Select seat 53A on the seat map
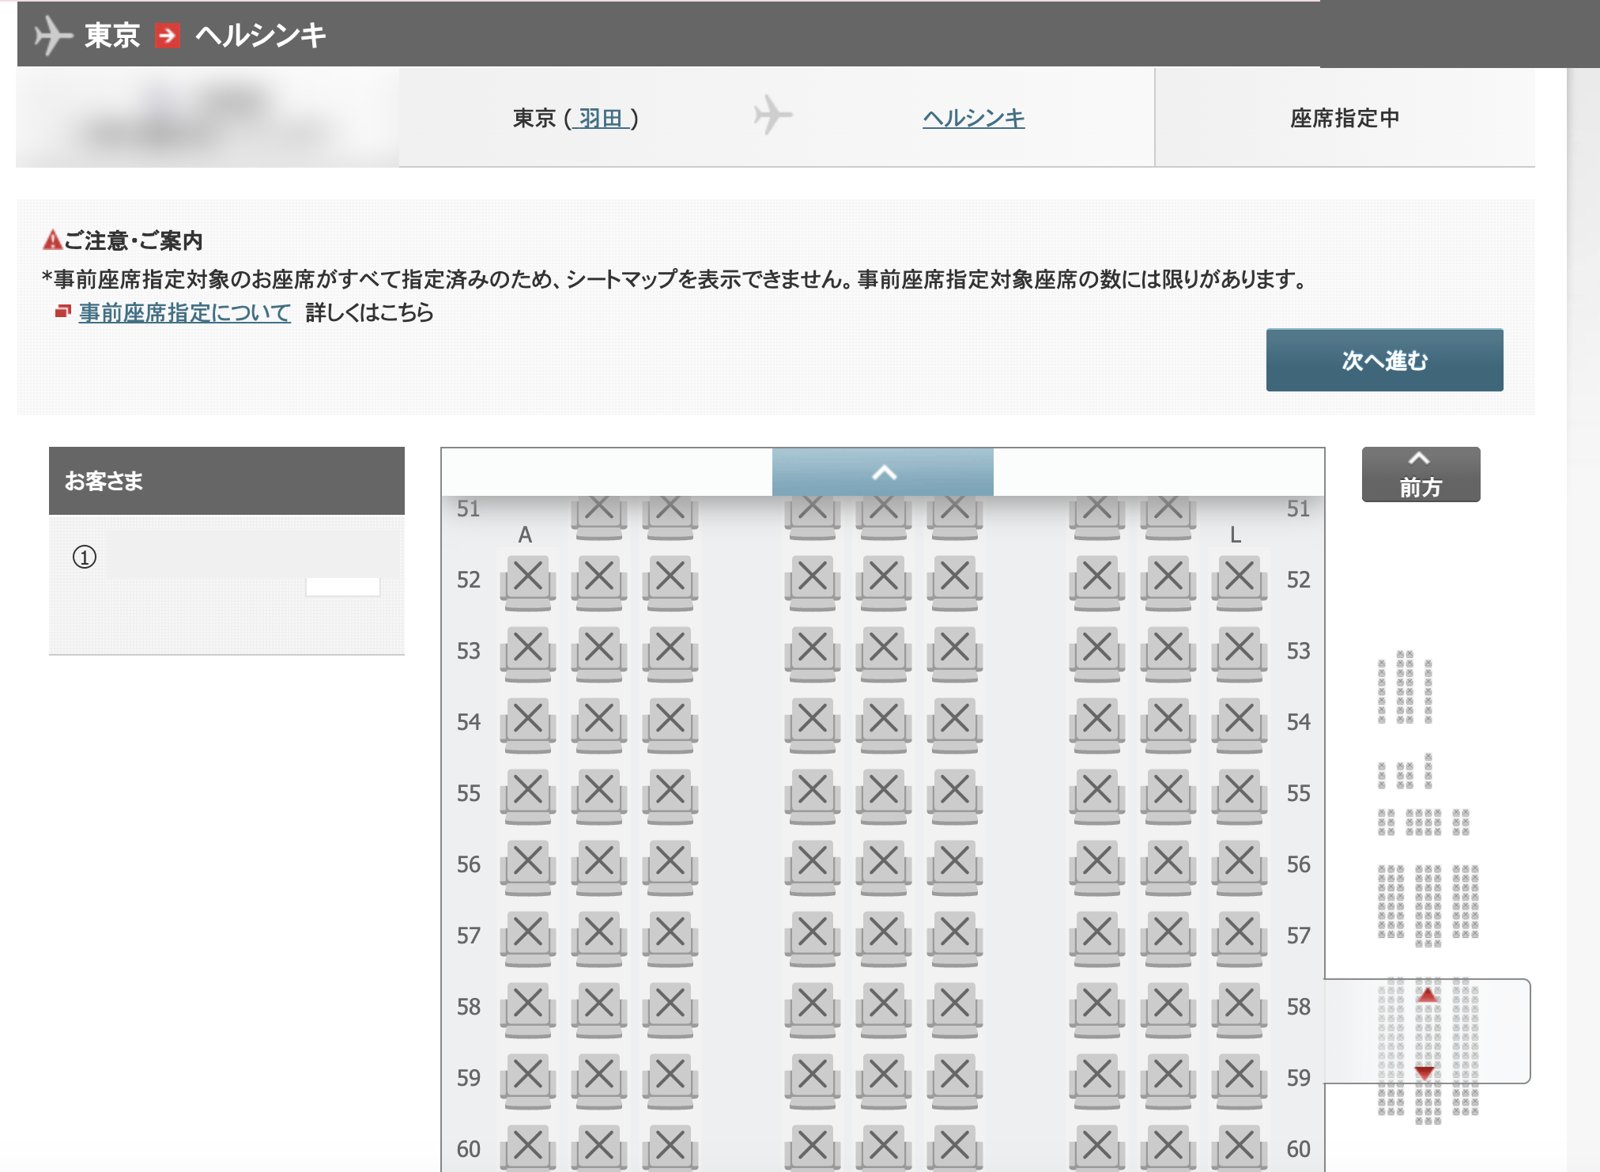Image resolution: width=1600 pixels, height=1172 pixels. click(528, 653)
